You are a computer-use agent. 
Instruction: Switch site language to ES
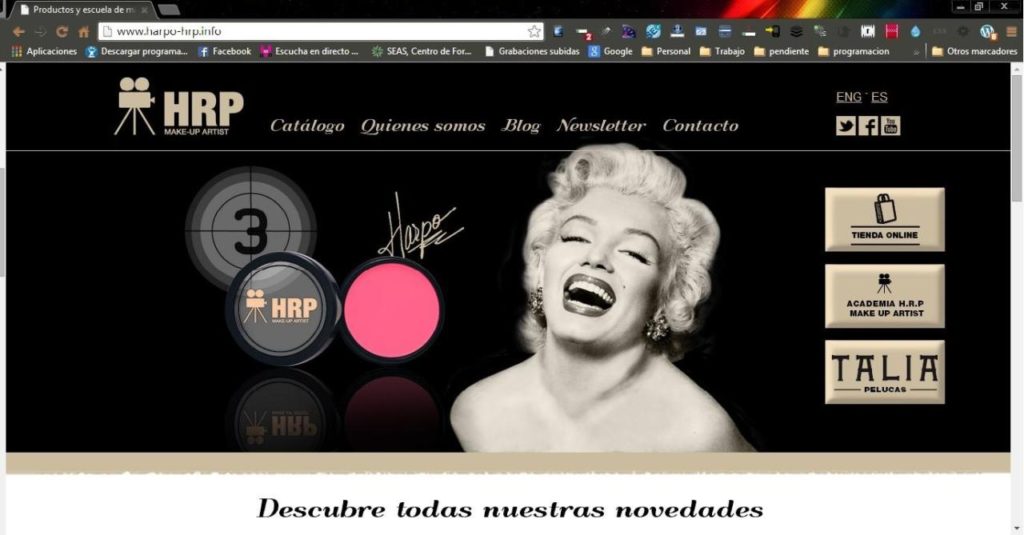tap(879, 97)
